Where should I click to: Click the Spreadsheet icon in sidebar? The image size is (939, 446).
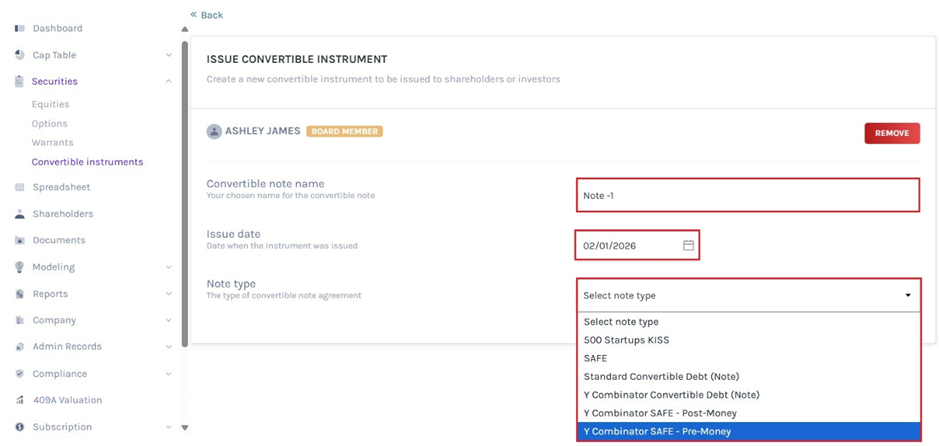tap(20, 187)
